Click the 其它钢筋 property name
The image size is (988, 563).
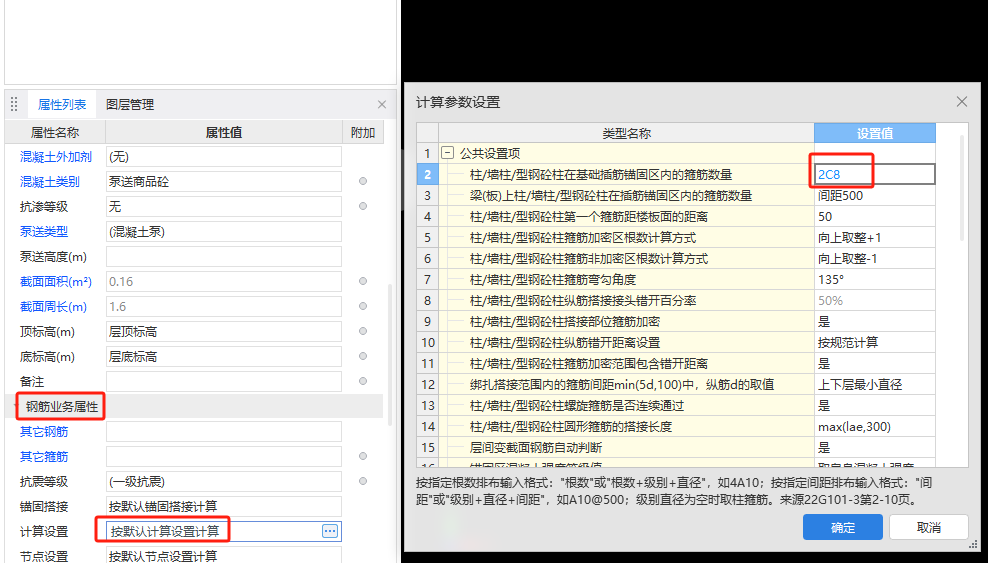coord(44,431)
